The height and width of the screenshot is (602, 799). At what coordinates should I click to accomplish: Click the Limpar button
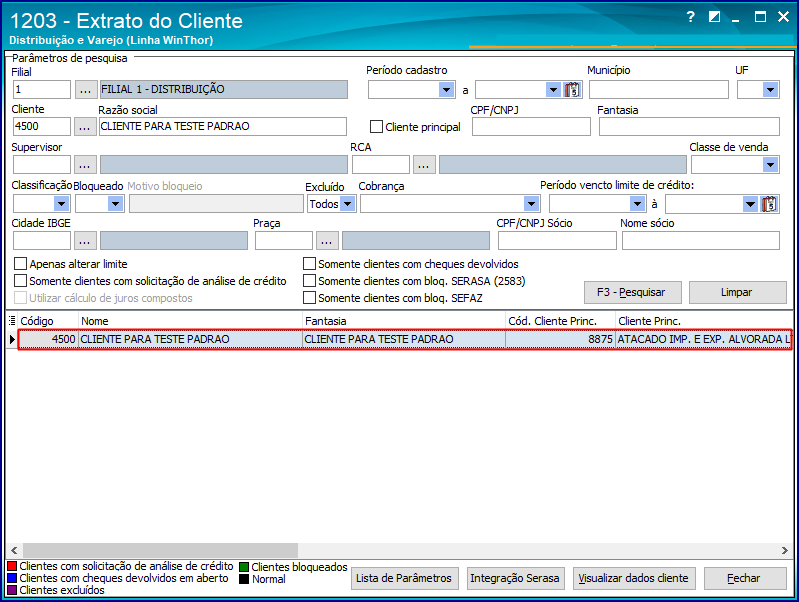pos(737,293)
